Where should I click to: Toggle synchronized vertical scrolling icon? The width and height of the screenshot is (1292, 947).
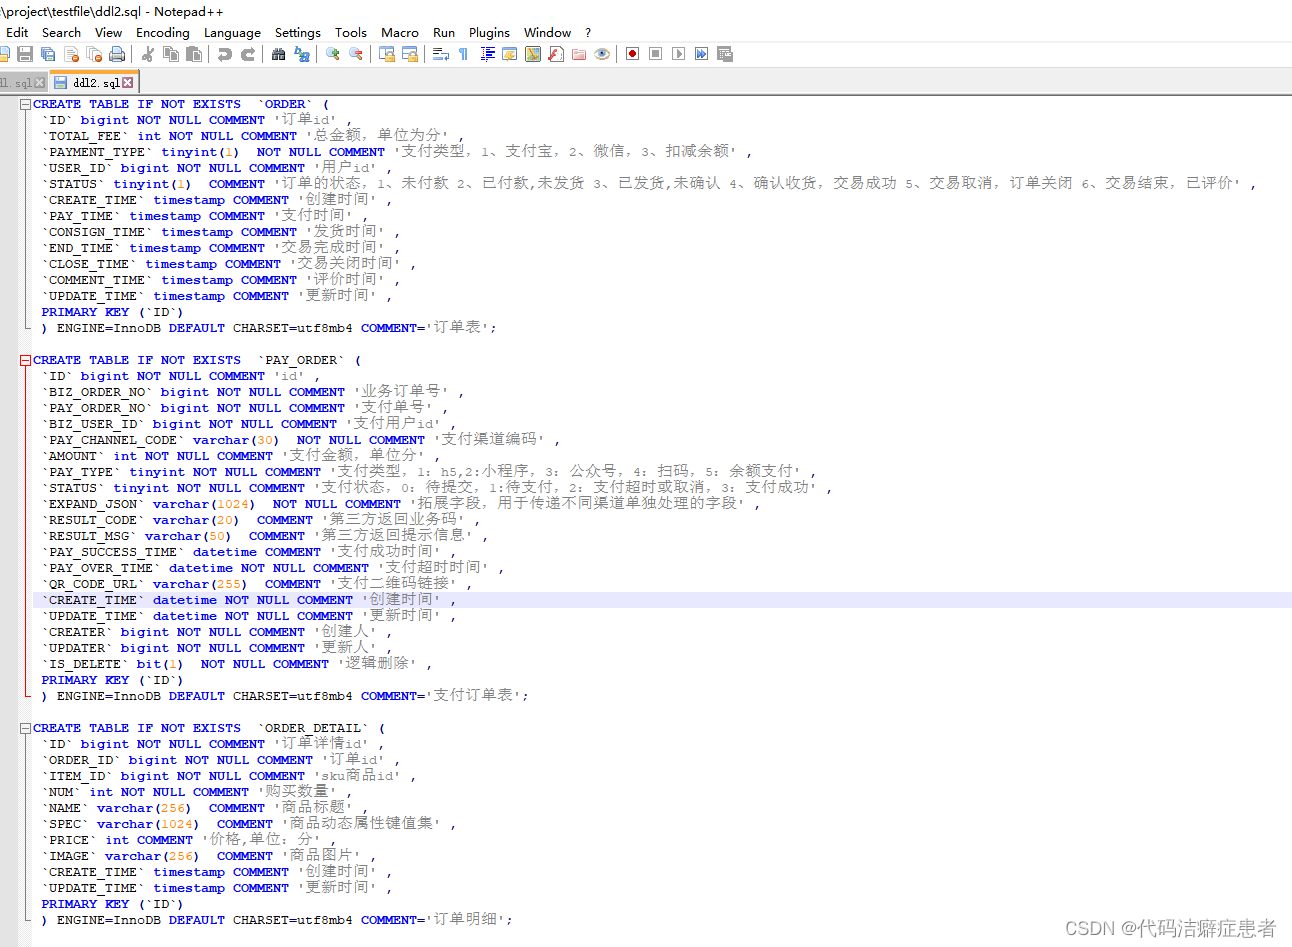pyautogui.click(x=387, y=54)
